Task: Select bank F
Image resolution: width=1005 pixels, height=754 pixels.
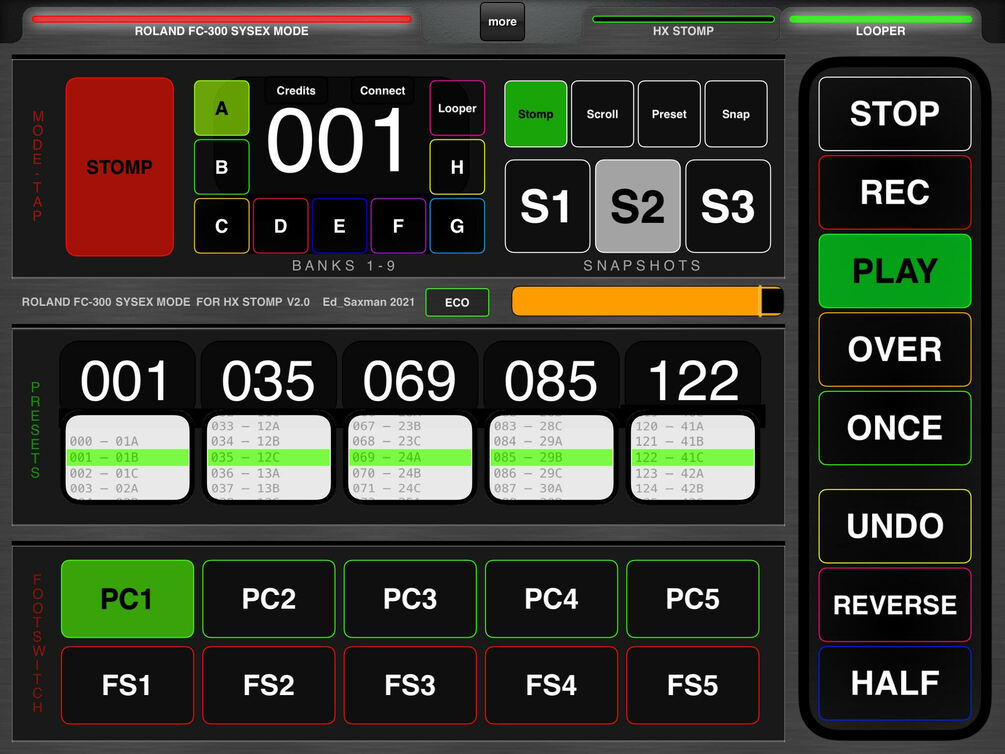Action: (x=398, y=226)
